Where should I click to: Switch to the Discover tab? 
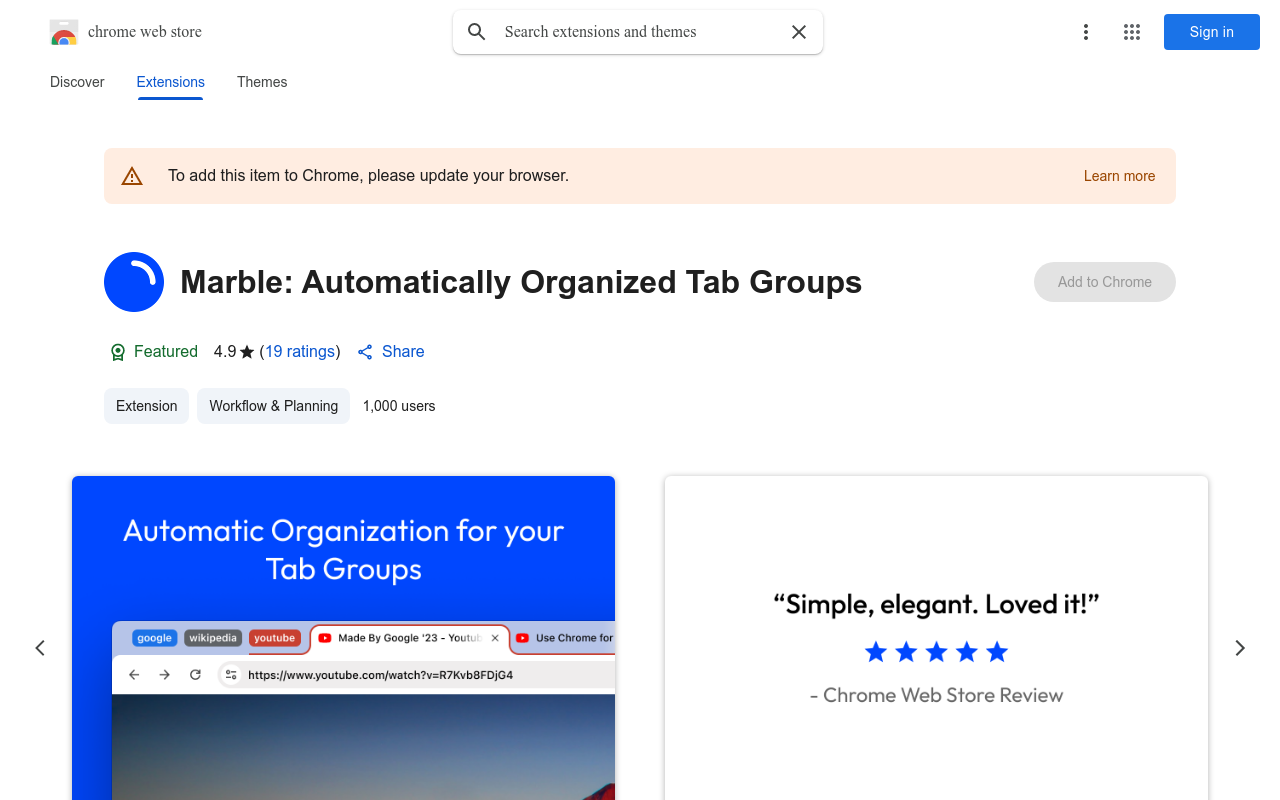[x=77, y=82]
